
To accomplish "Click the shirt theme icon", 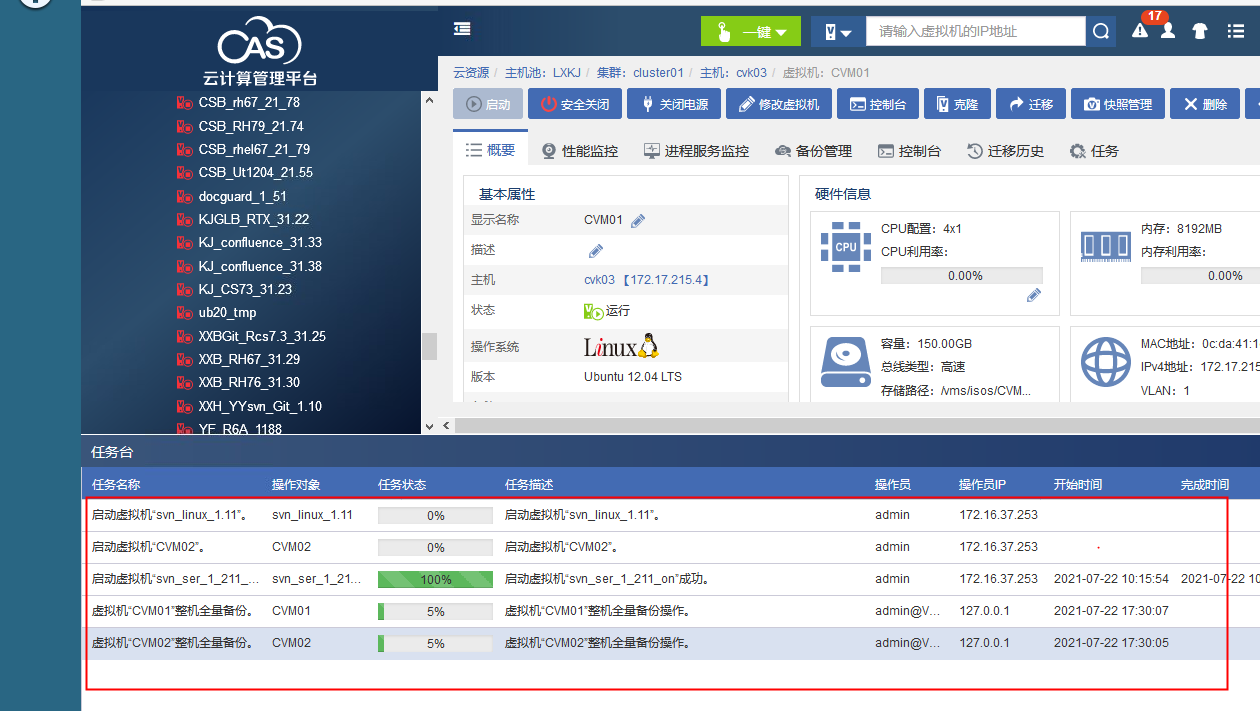I will pos(1200,31).
